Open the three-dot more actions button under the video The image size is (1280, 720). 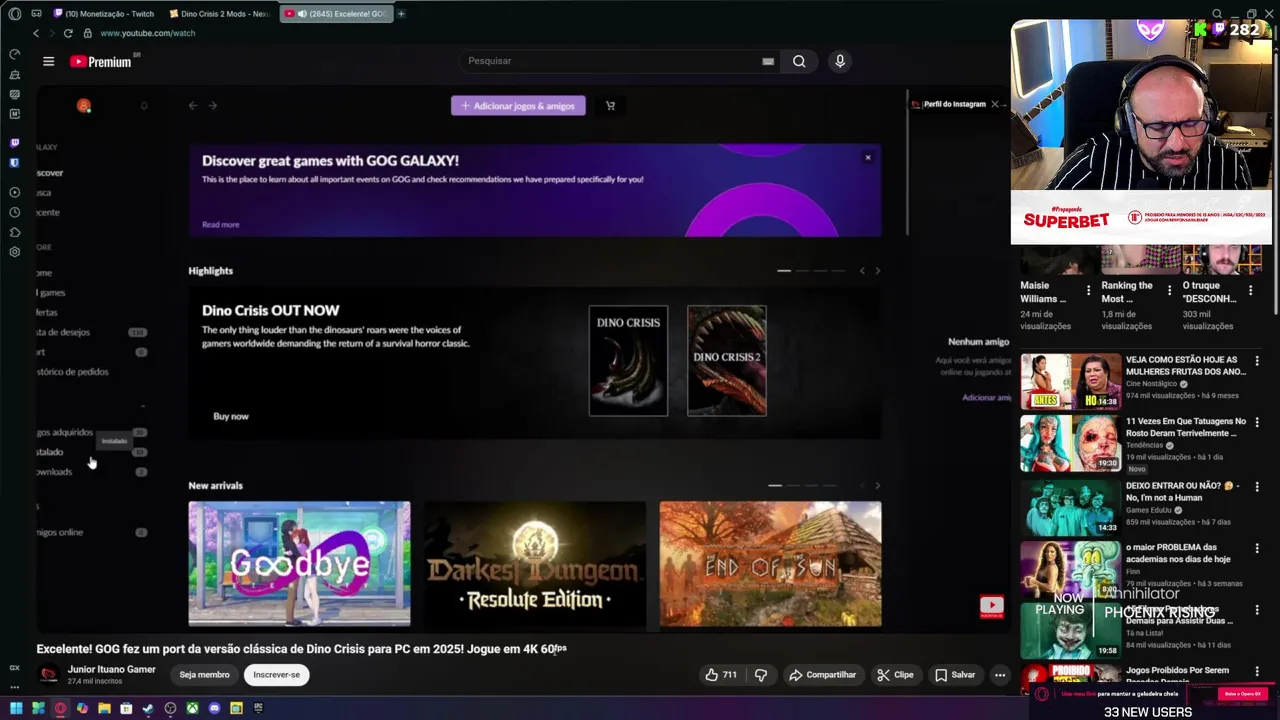click(x=1000, y=675)
